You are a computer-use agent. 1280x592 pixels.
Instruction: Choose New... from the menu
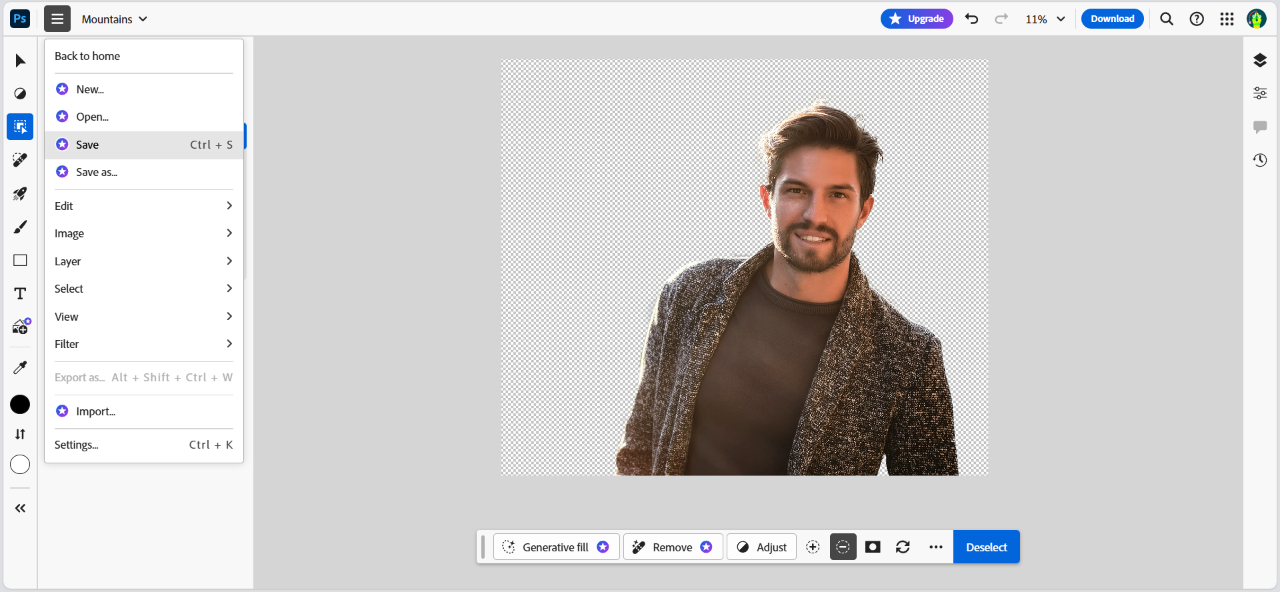click(x=144, y=89)
